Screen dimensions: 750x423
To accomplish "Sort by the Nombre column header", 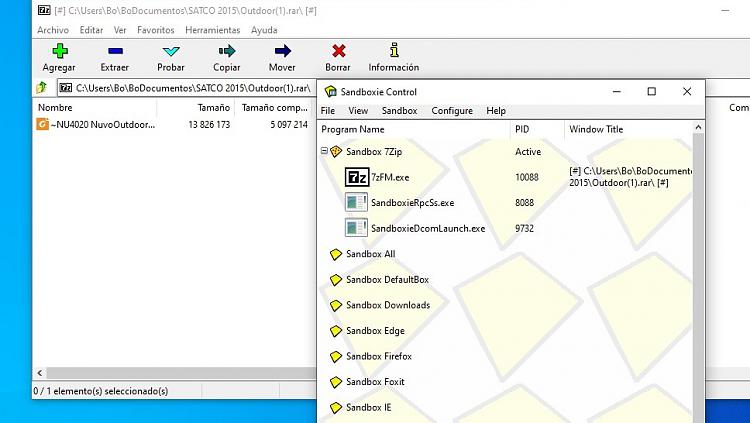I will pyautogui.click(x=95, y=108).
